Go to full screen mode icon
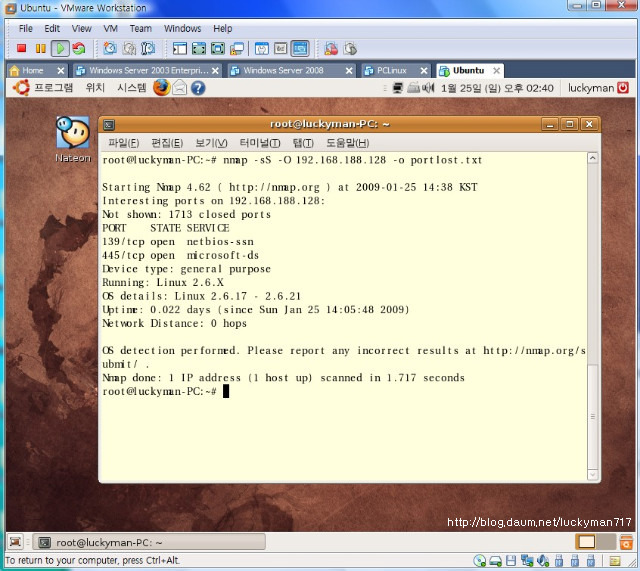The image size is (640, 571). (x=218, y=49)
